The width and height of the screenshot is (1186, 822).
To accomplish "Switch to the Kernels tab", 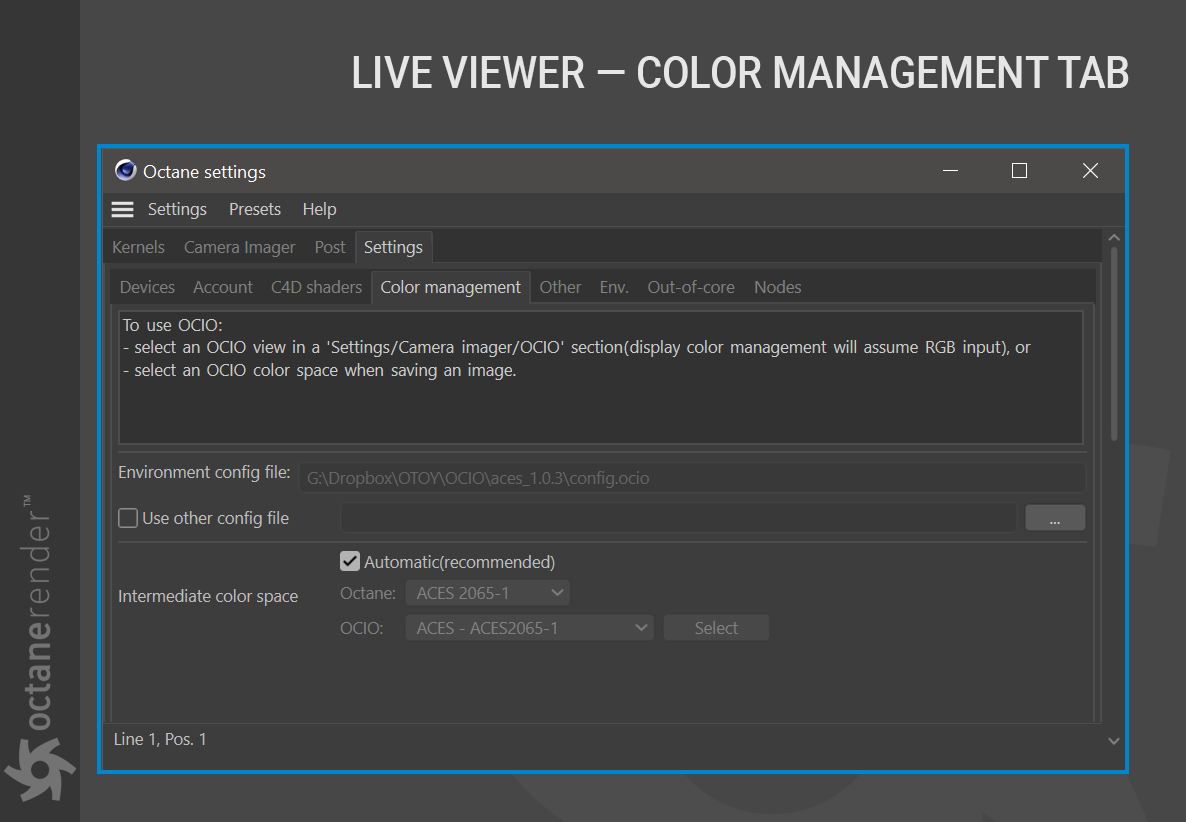I will pyautogui.click(x=138, y=247).
